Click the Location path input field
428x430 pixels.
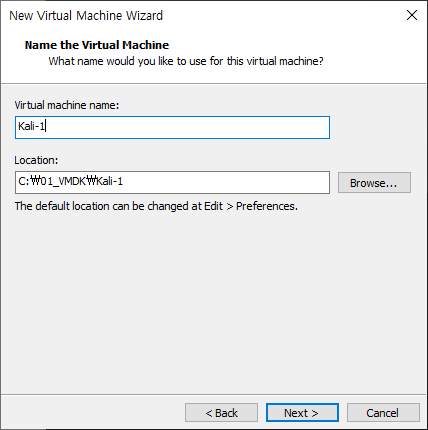(x=172, y=182)
